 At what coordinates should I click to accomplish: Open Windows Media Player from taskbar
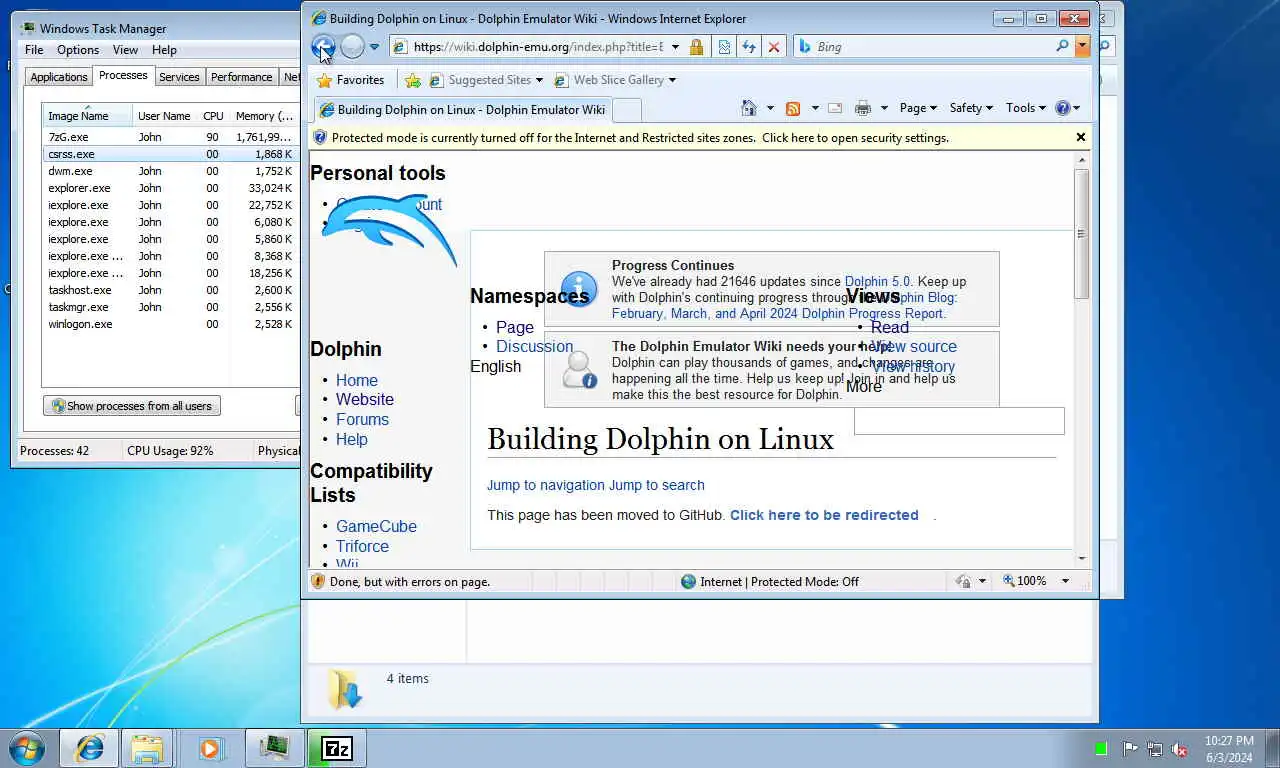(x=209, y=747)
